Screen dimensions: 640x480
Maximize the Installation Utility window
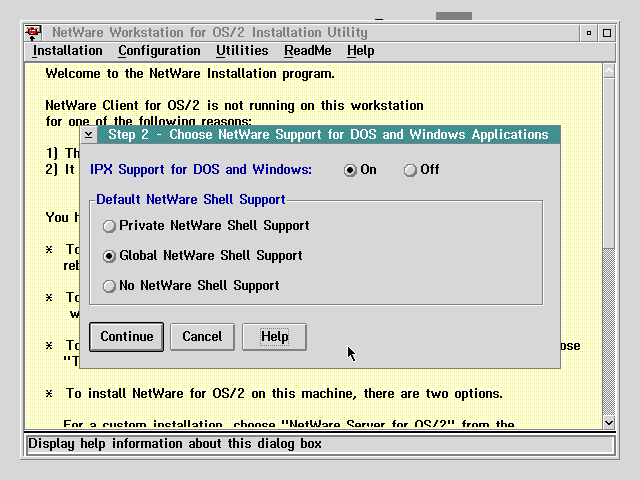(607, 33)
